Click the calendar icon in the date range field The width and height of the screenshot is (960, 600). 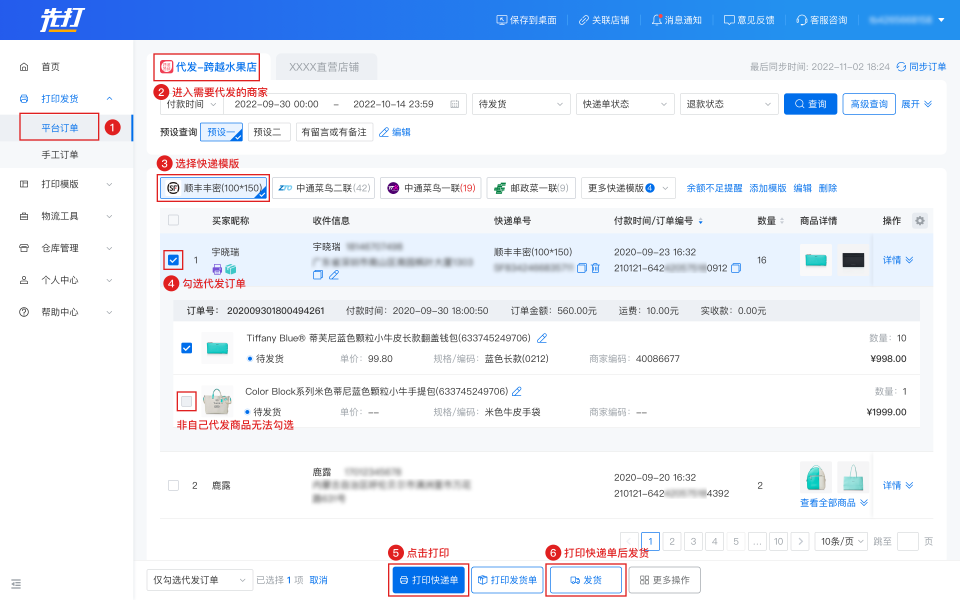[455, 104]
